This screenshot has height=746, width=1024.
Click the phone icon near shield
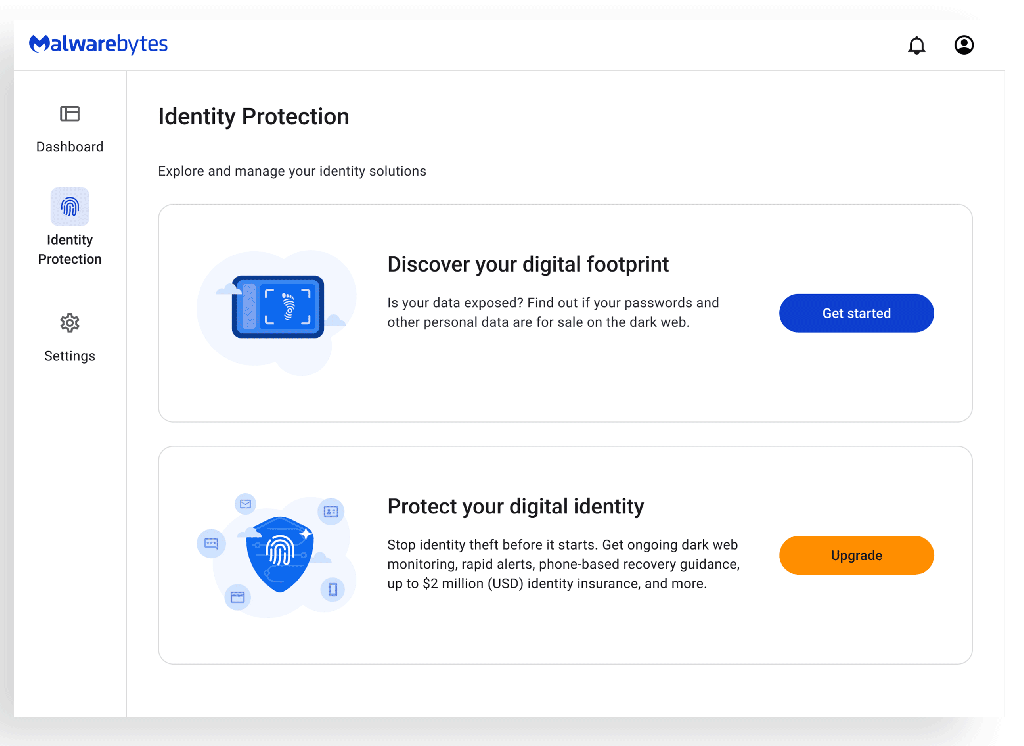point(332,590)
